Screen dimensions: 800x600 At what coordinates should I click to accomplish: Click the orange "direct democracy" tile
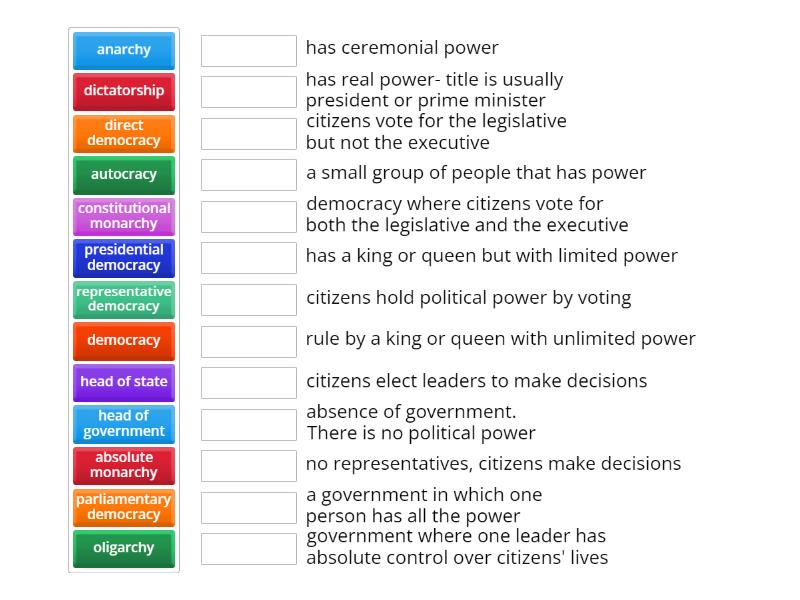pos(123,133)
